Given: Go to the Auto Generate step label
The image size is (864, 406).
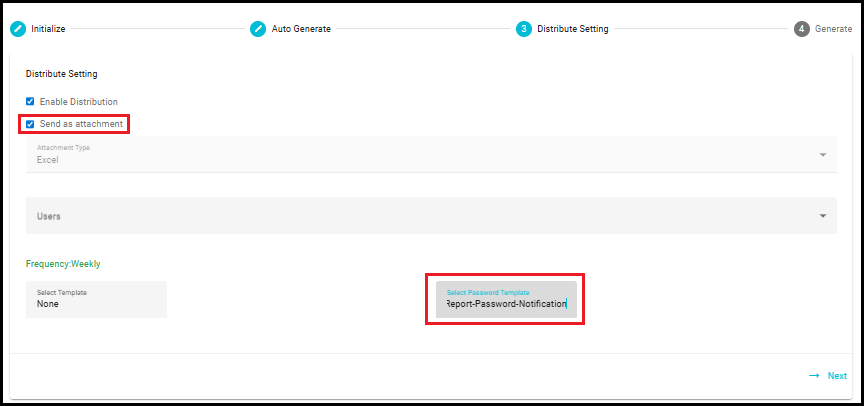Looking at the screenshot, I should click(301, 29).
